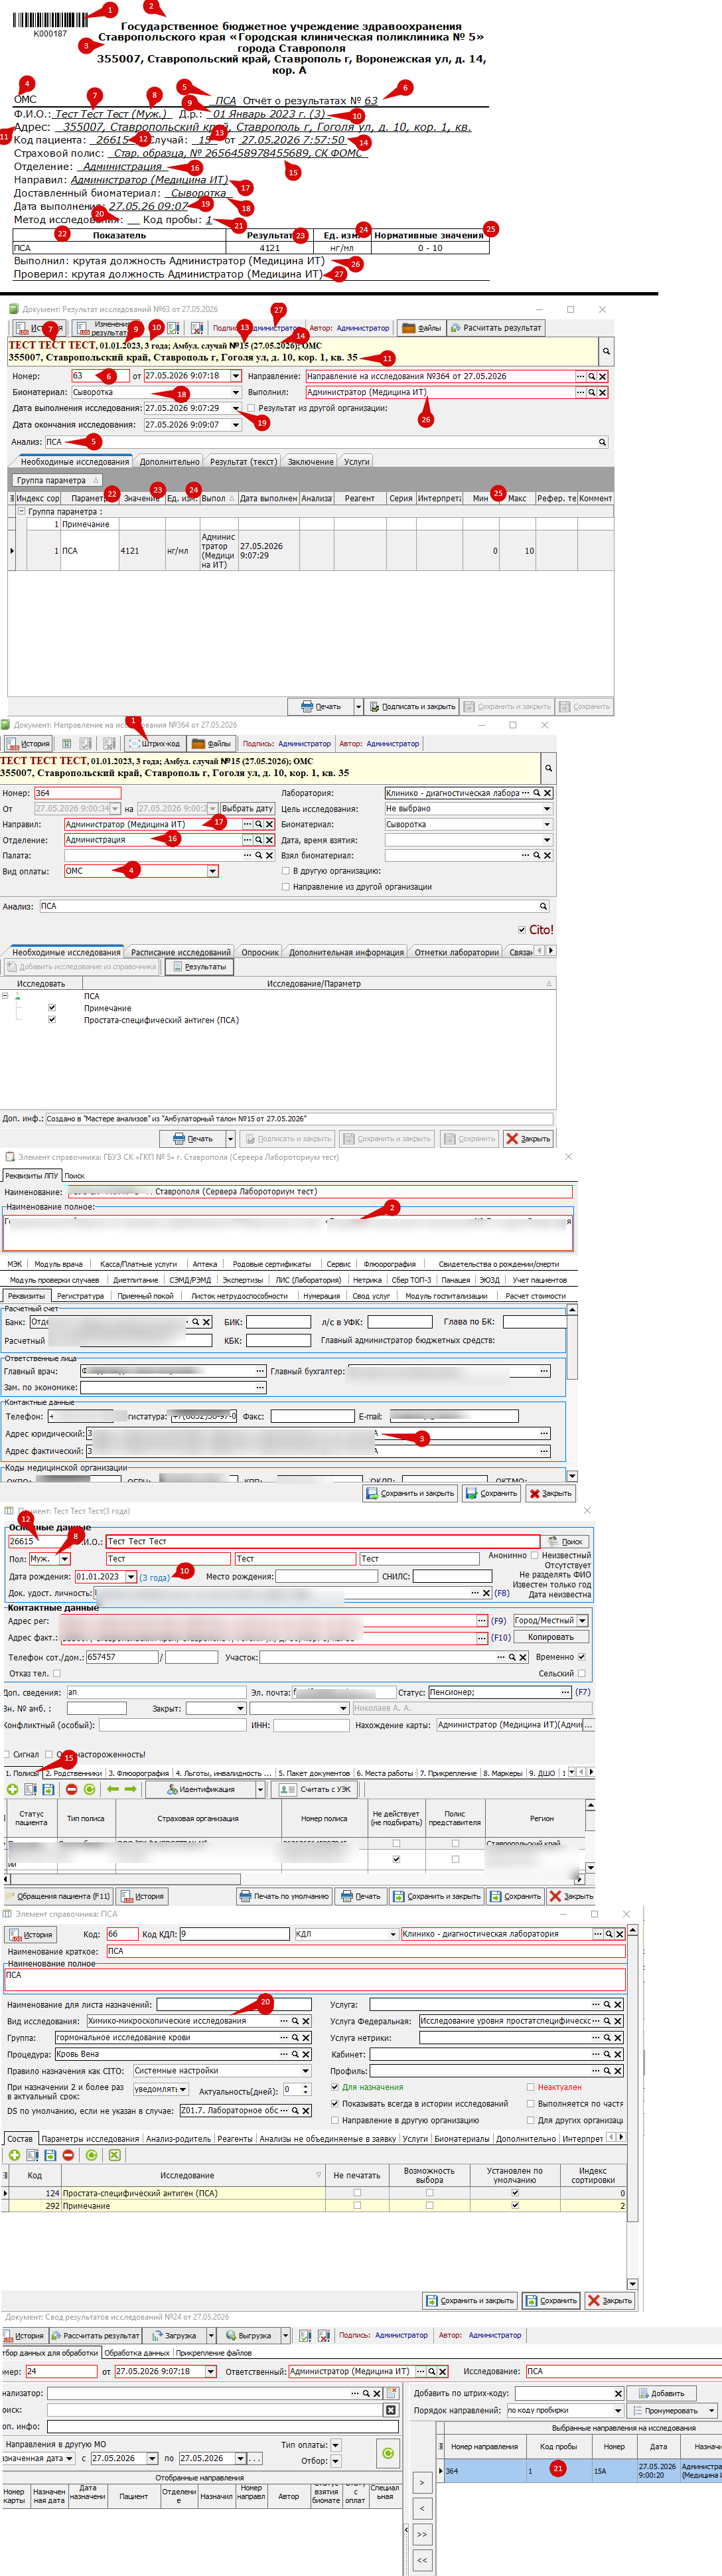722x2576 pixels.
Task: Toggle Результат из другой организации checkbox
Action: tap(251, 408)
